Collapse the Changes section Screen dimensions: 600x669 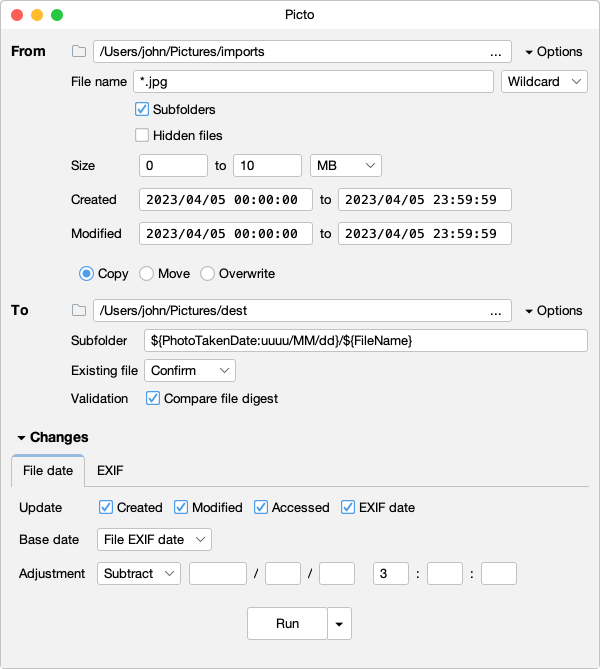[x=53, y=437]
